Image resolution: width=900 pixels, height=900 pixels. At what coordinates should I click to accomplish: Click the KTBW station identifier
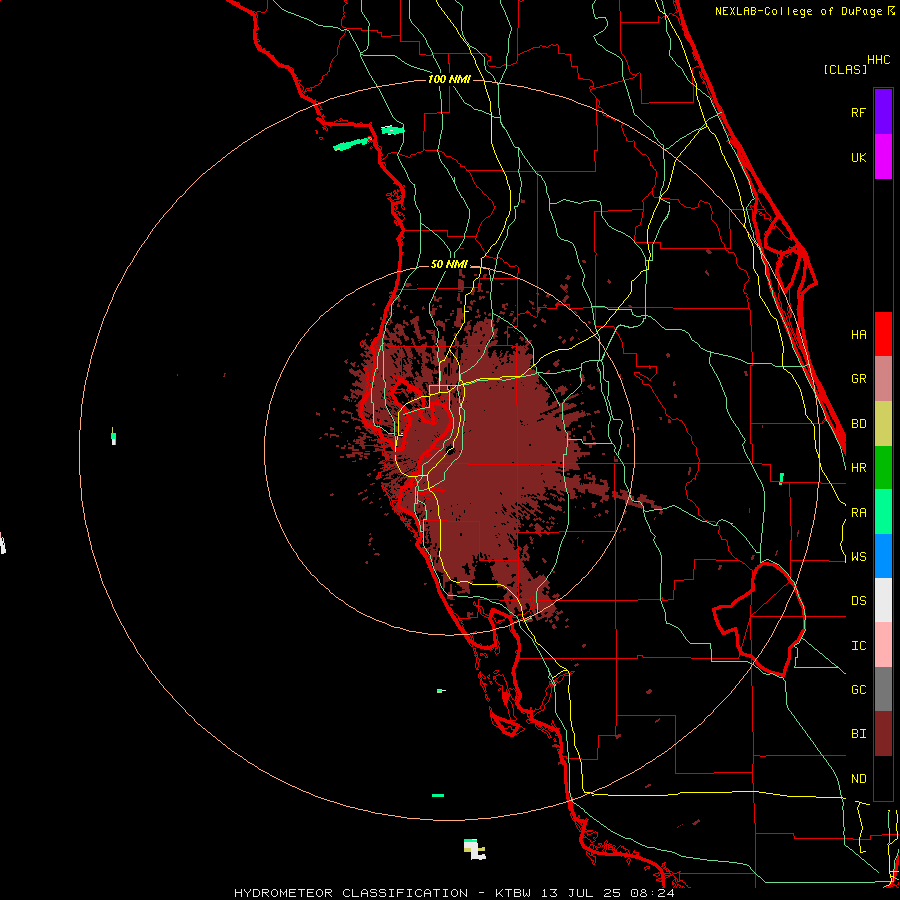[x=513, y=893]
